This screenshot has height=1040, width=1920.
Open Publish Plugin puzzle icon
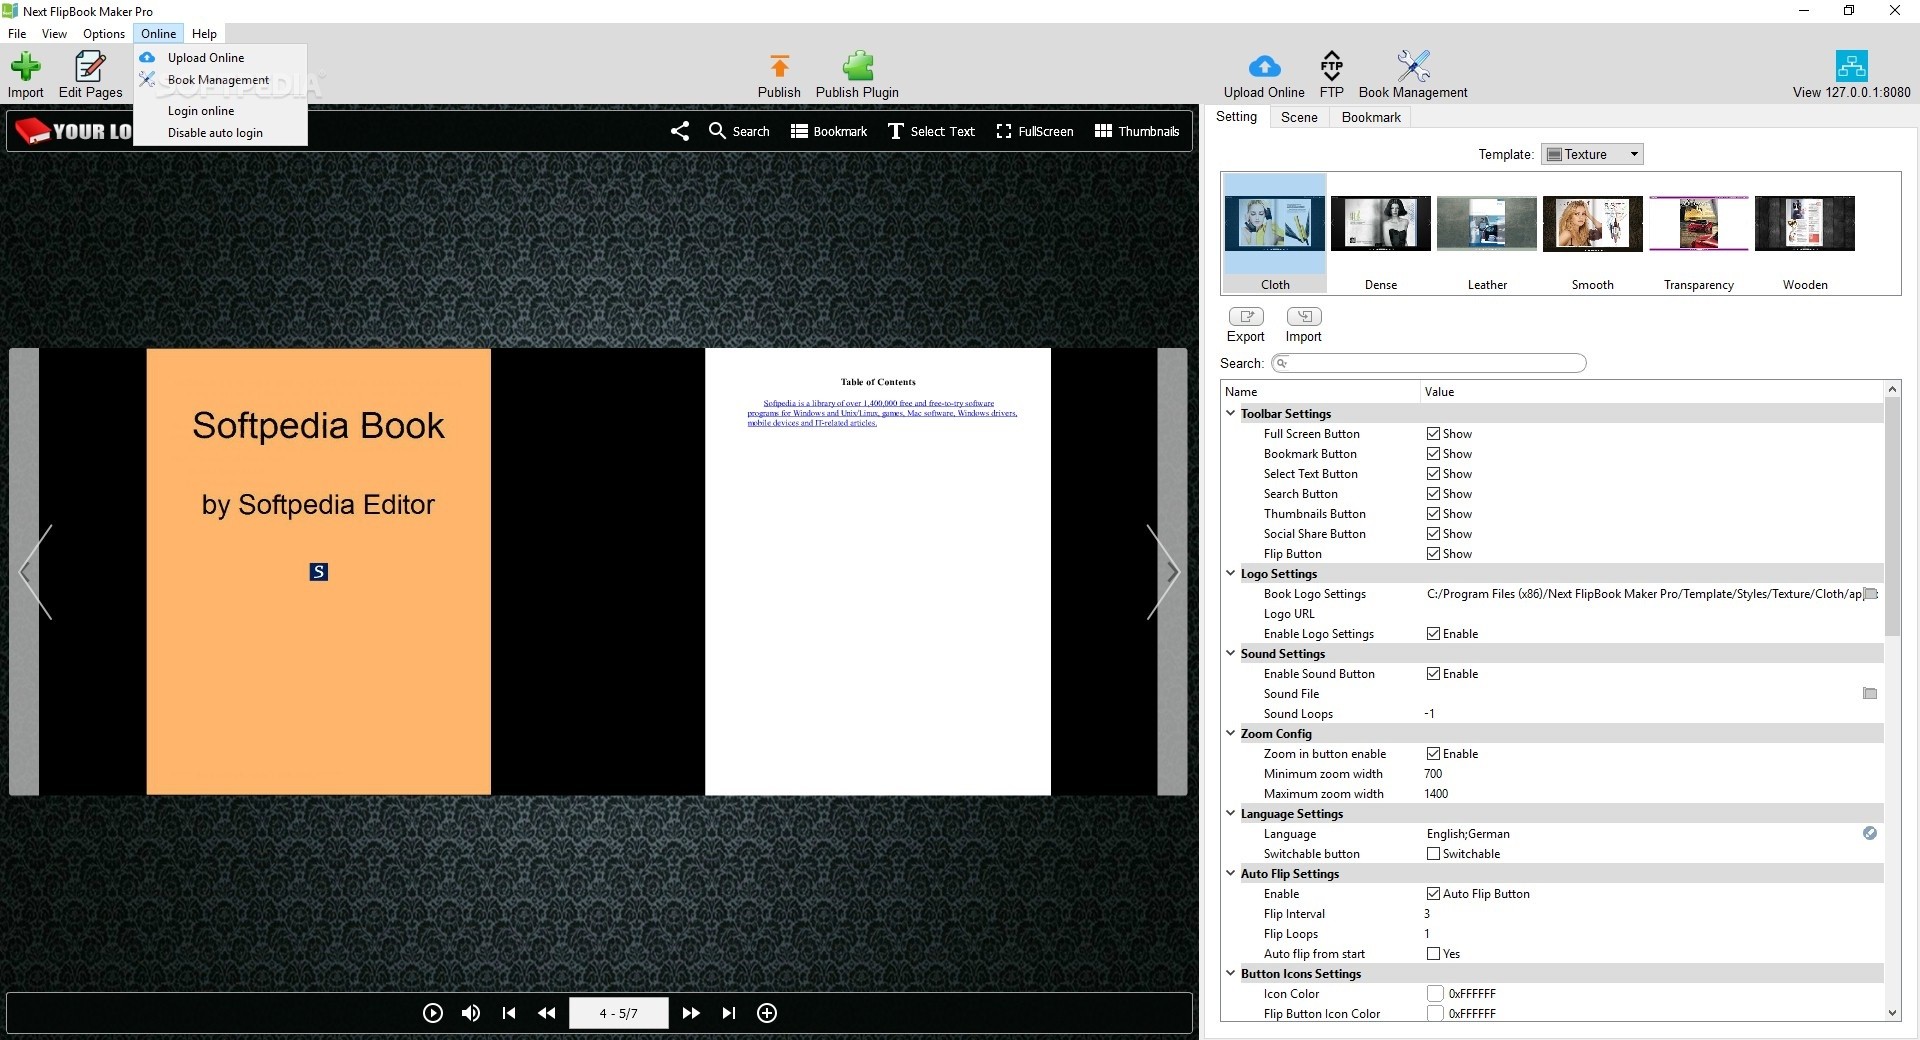(x=857, y=66)
